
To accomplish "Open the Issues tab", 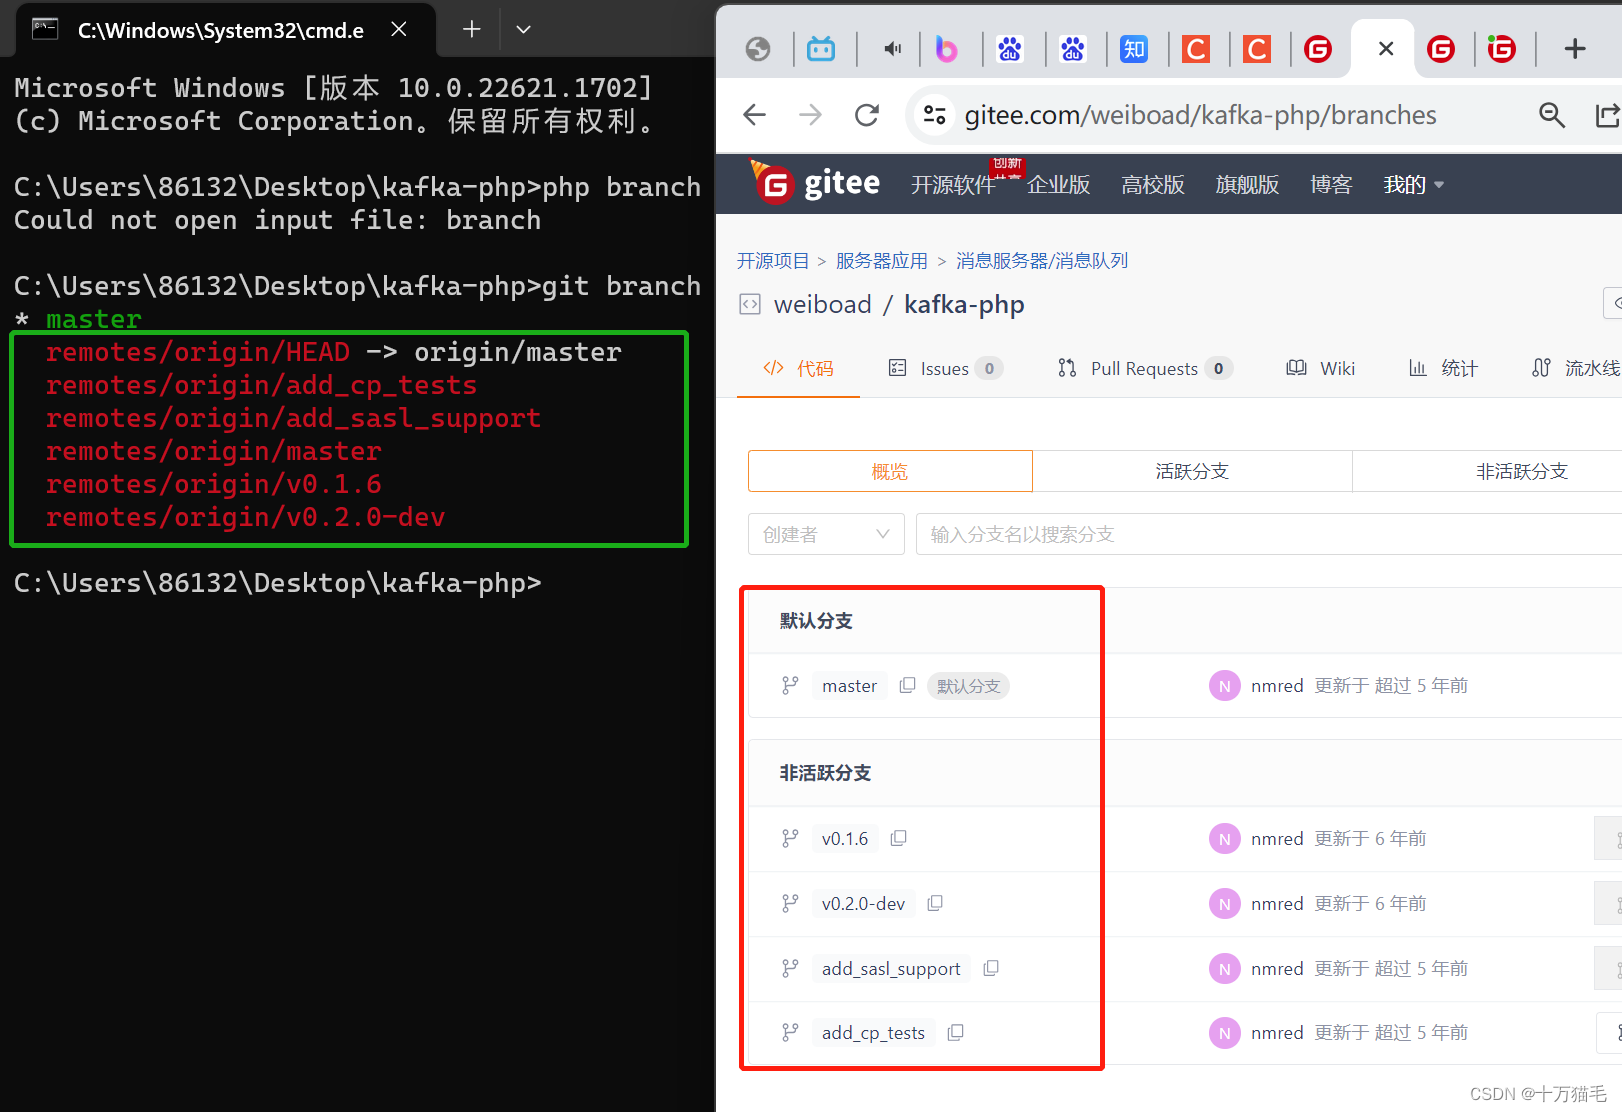I will (945, 368).
